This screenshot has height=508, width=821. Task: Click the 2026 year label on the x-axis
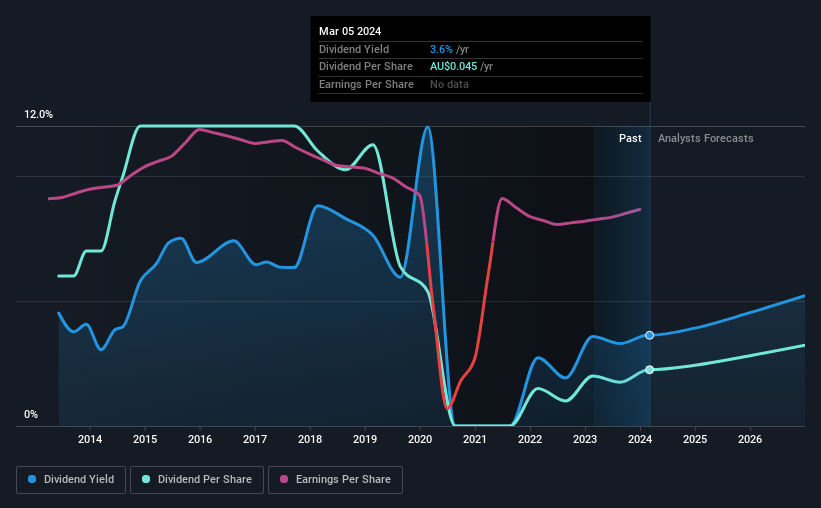[x=750, y=439]
